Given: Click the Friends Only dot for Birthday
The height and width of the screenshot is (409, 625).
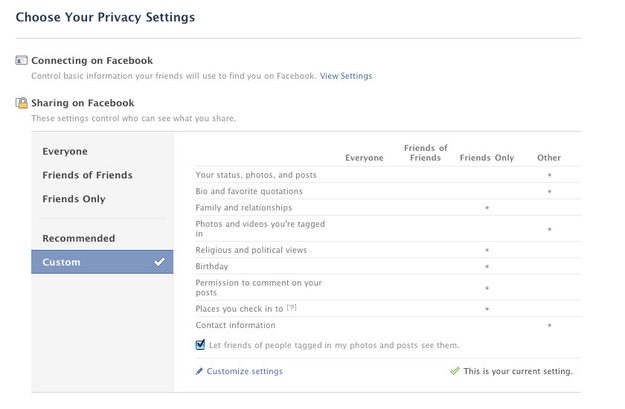Looking at the screenshot, I should 487,266.
